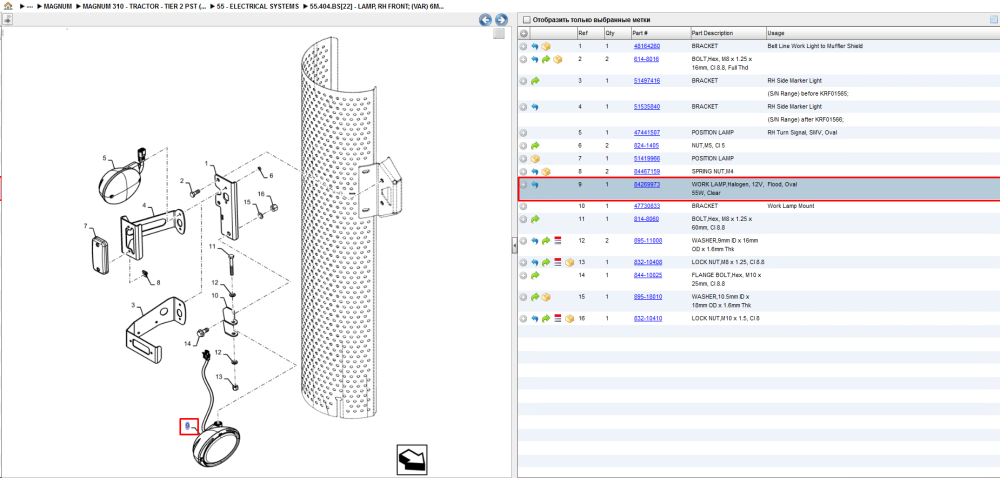
Task: Click 'RH Turn Signal, SMV, Oval' usage text
Action: click(x=802, y=133)
